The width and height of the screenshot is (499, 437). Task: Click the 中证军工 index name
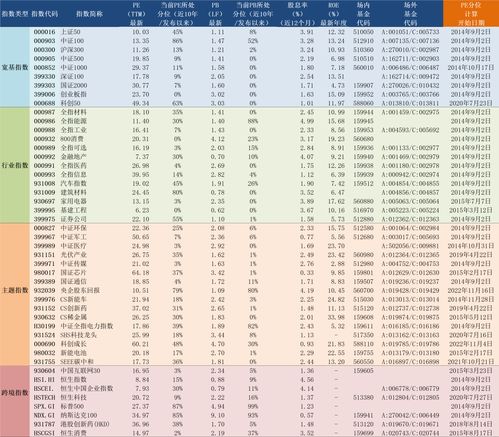(74, 237)
